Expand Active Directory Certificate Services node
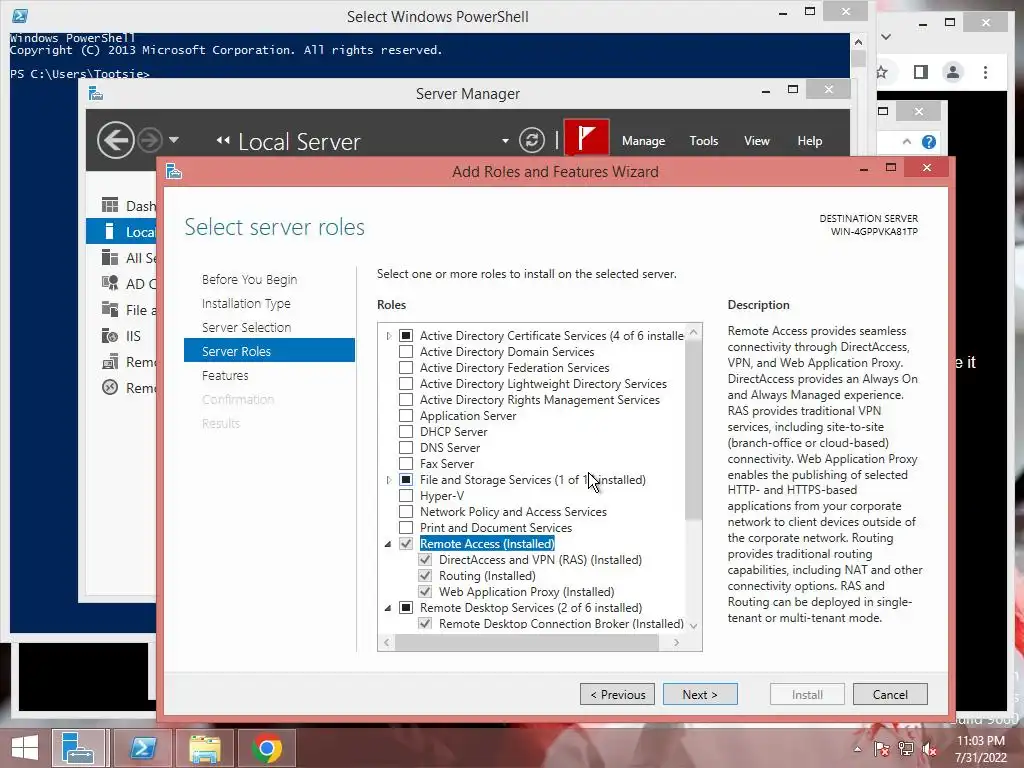This screenshot has width=1024, height=768. click(389, 336)
